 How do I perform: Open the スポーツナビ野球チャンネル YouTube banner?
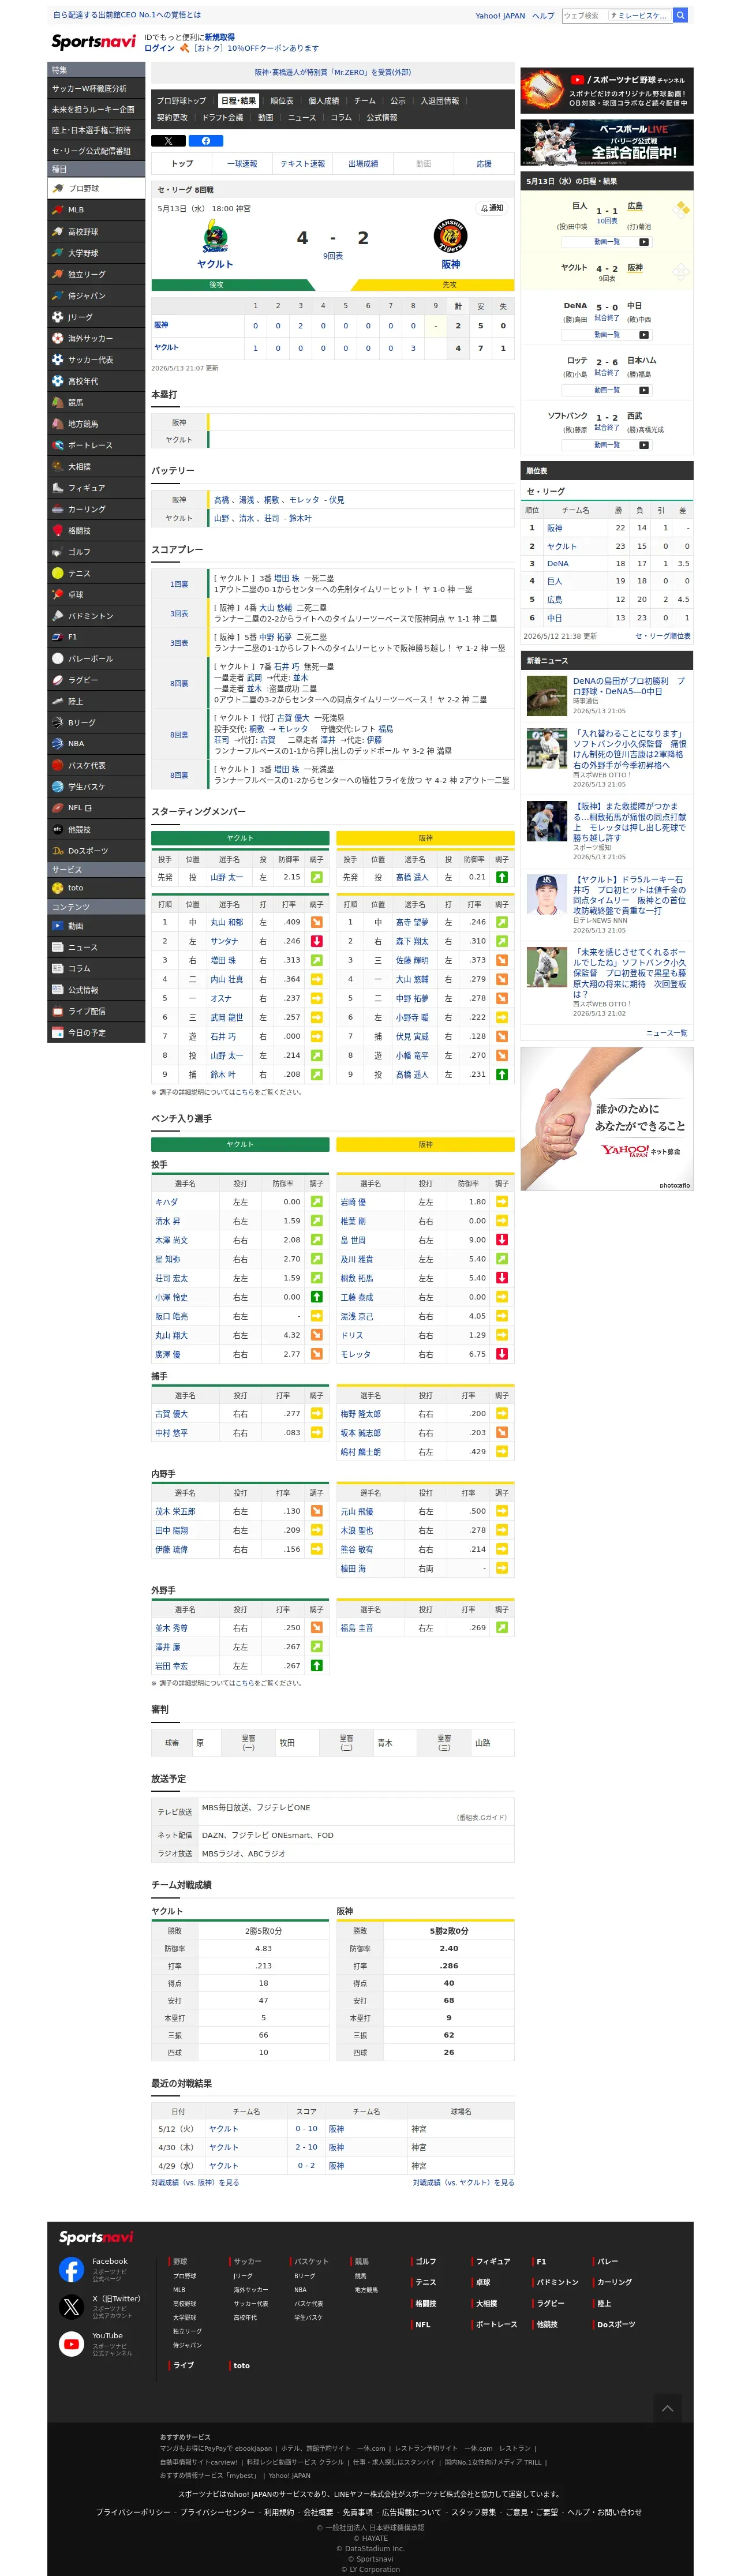[607, 90]
